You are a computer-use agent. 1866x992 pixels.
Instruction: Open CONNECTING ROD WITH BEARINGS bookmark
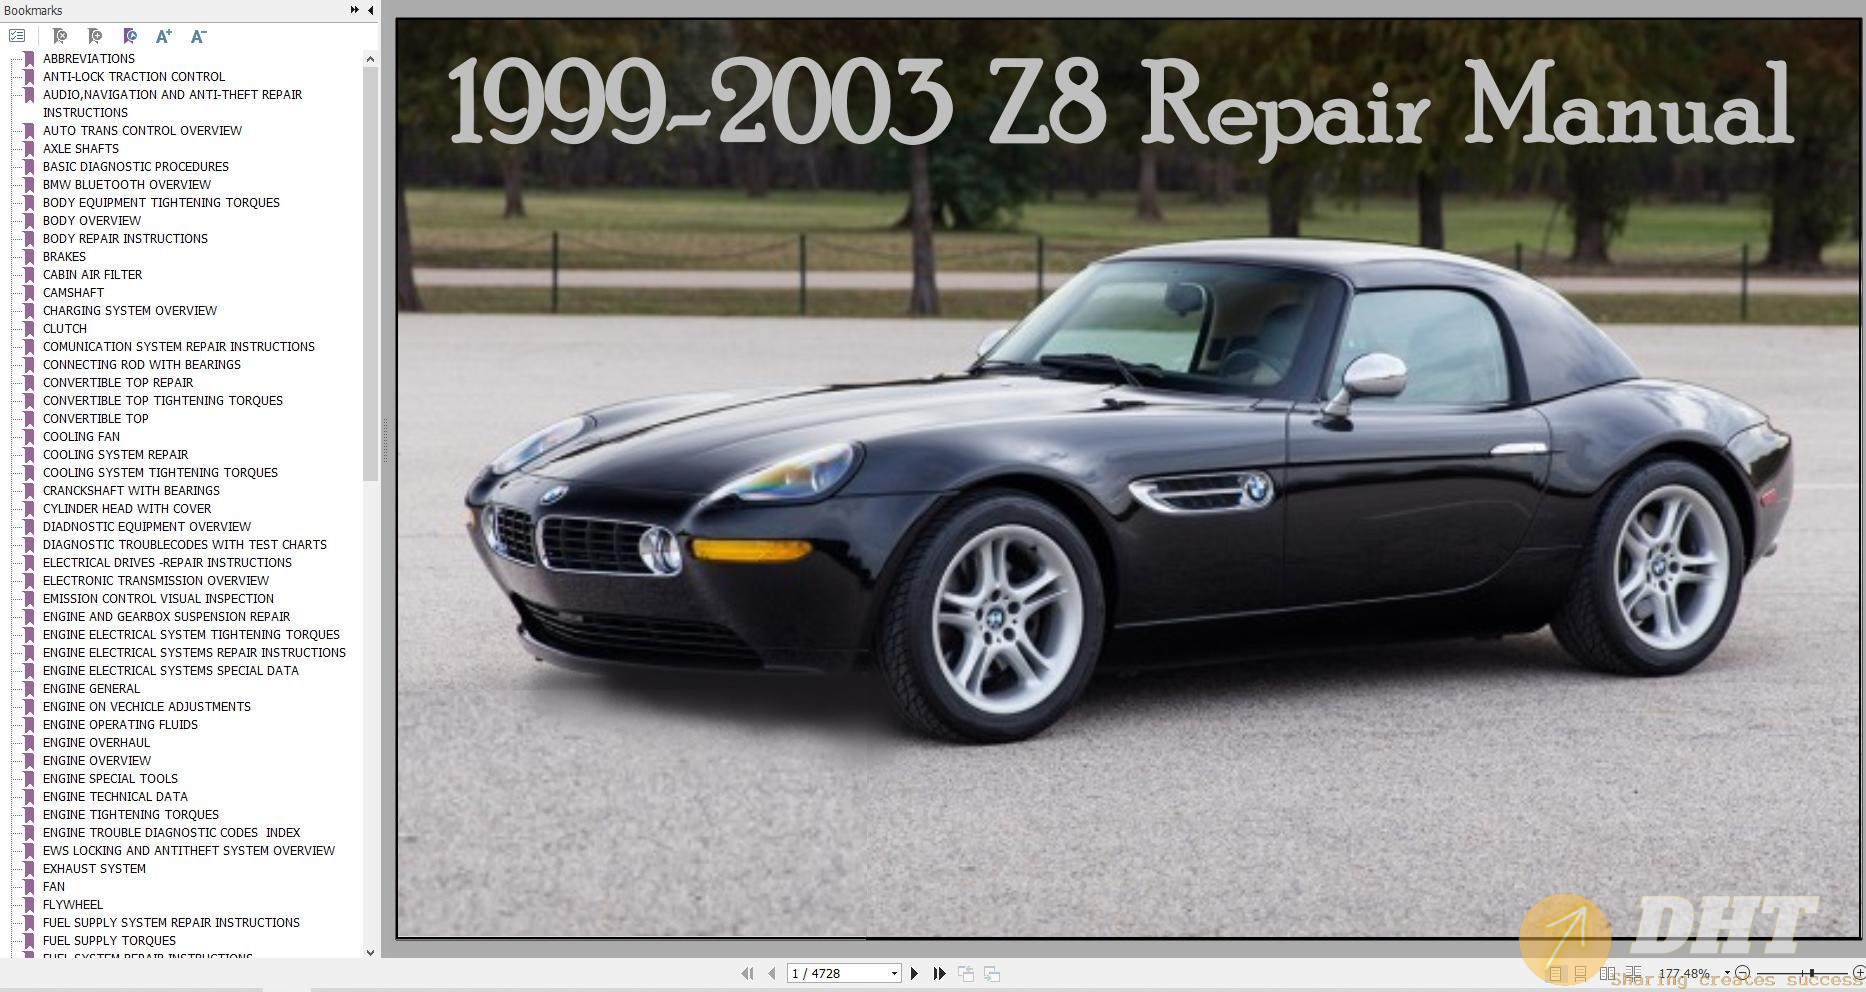tap(141, 364)
